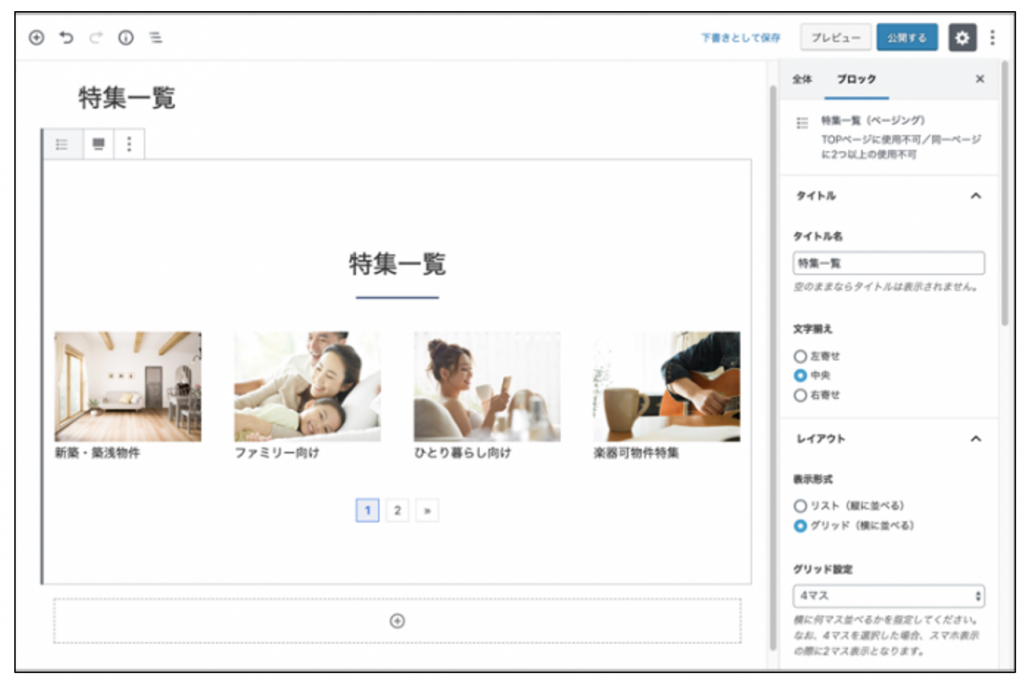Click the alignment icon in block toolbar
This screenshot has height=681, width=1024.
pyautogui.click(x=98, y=144)
